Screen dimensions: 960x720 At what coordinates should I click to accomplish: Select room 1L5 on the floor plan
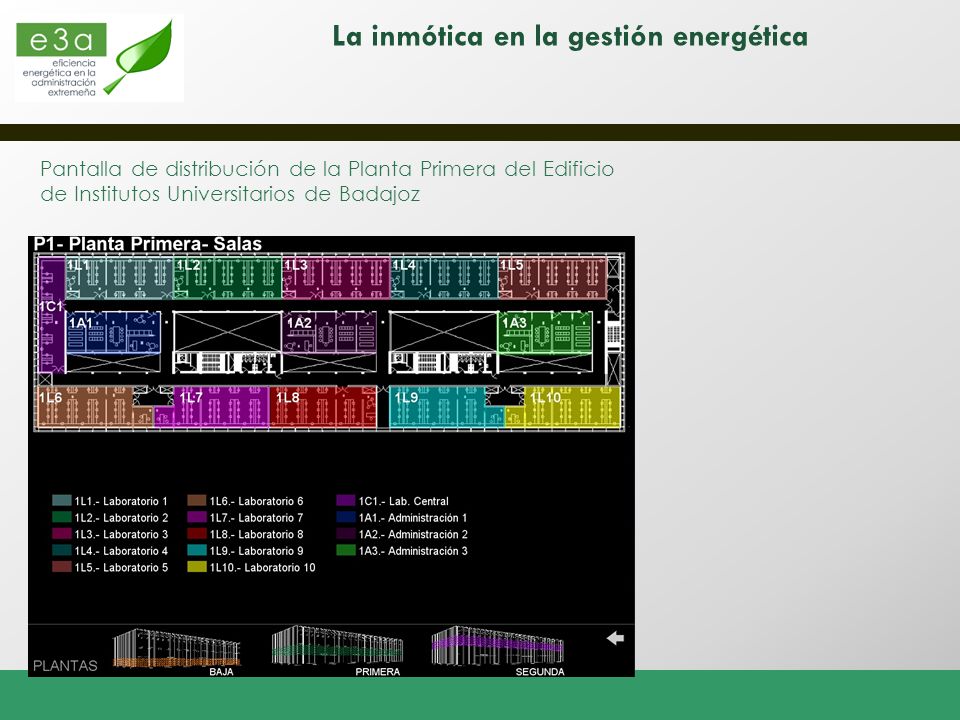pos(552,278)
